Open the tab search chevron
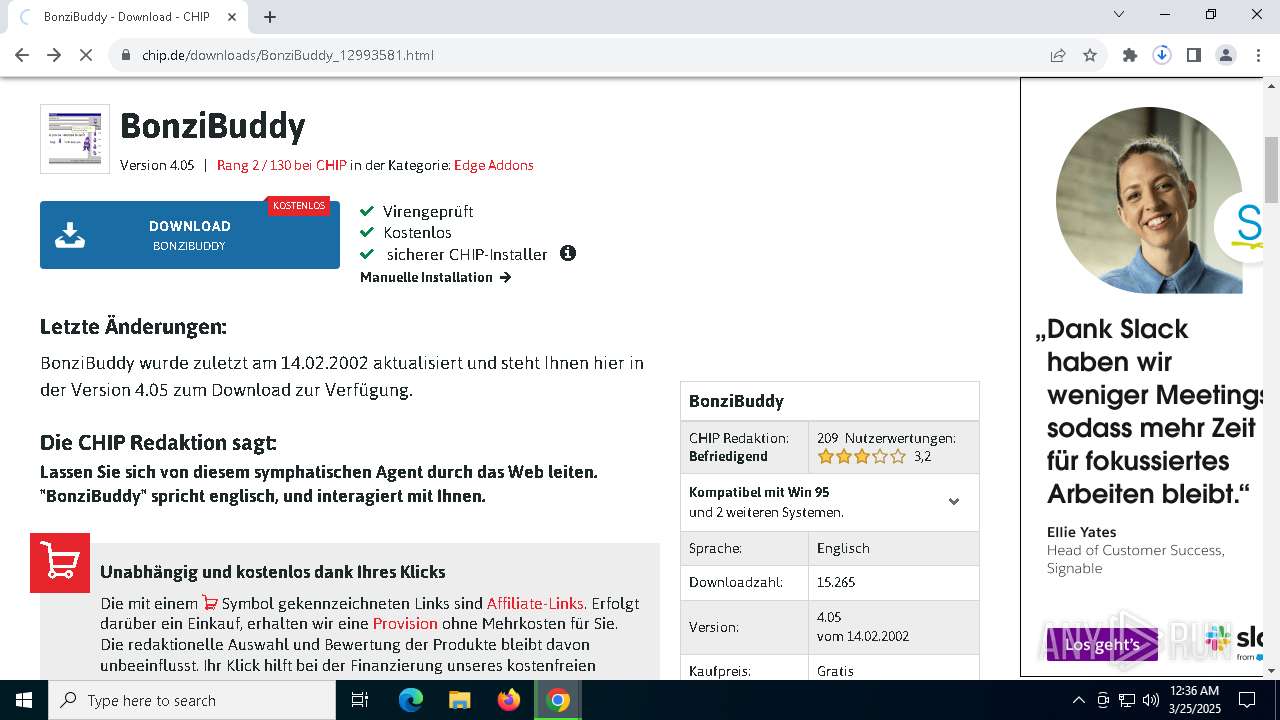The height and width of the screenshot is (720, 1280). (x=1119, y=14)
